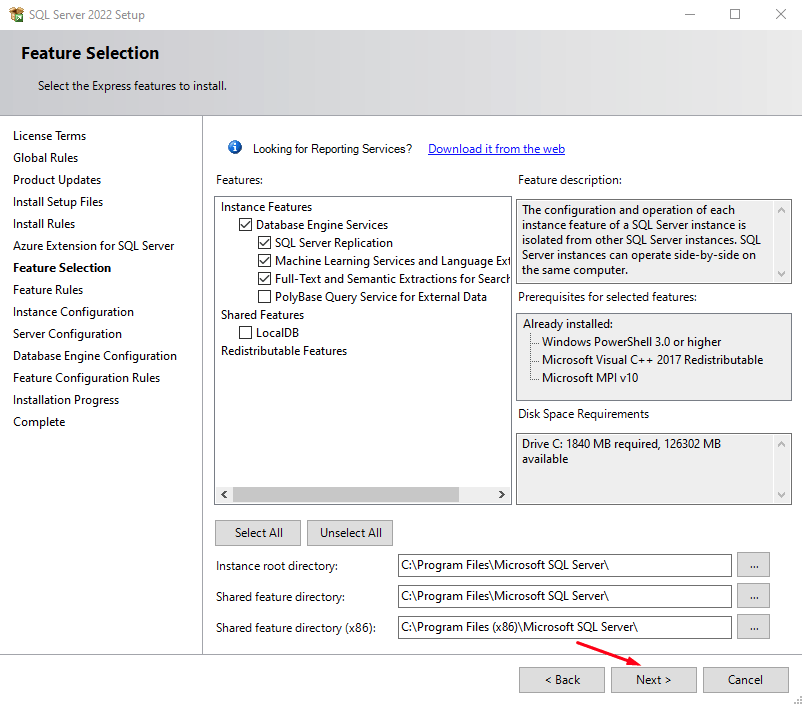Screen dimensions: 802x705
Task: Click the blue information icon
Action: (235, 147)
